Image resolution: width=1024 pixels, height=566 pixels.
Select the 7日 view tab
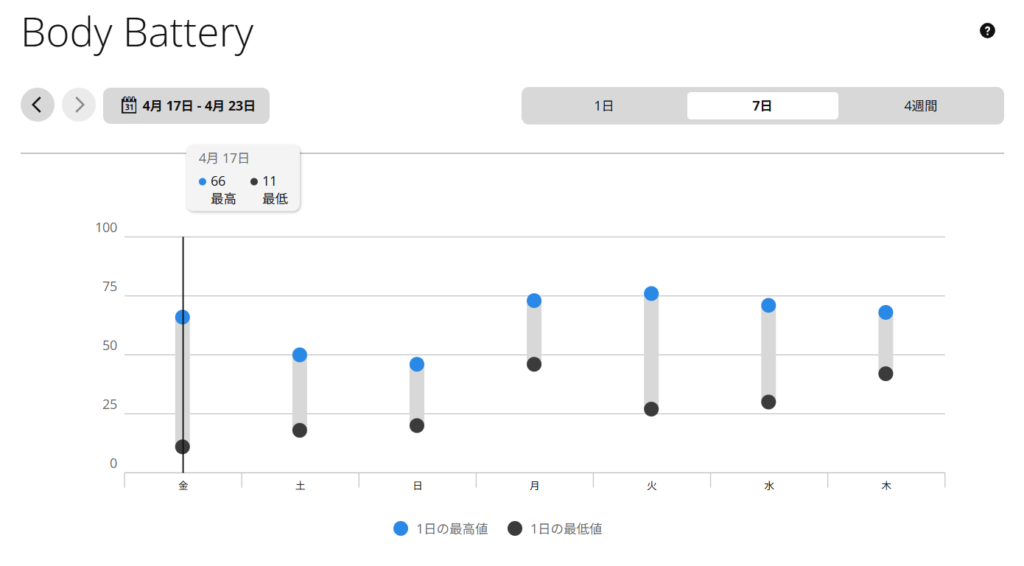[762, 106]
